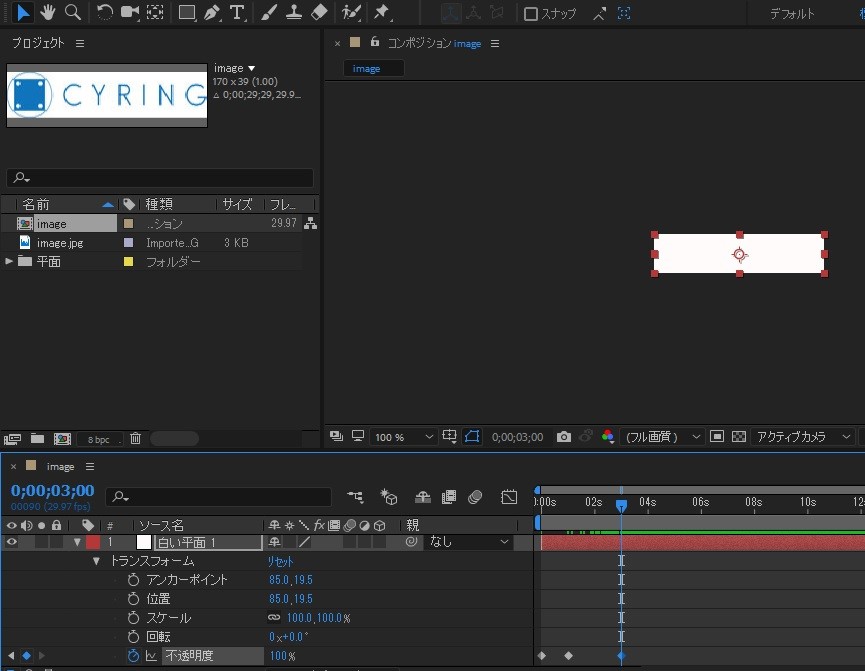Hide the 白い平面 1 layer with eye toggle
The image size is (865, 671).
point(12,542)
